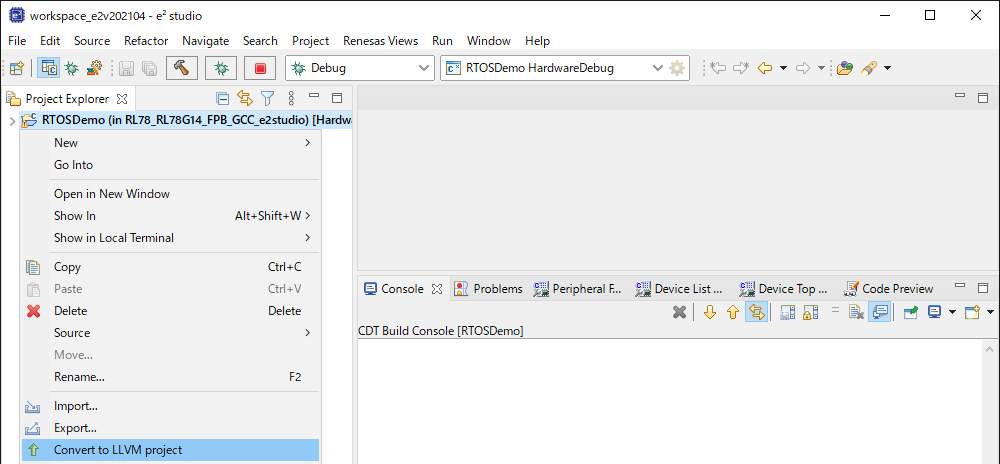Screen dimensions: 1000x464
Task: Close the Console tab
Action: (x=437, y=289)
